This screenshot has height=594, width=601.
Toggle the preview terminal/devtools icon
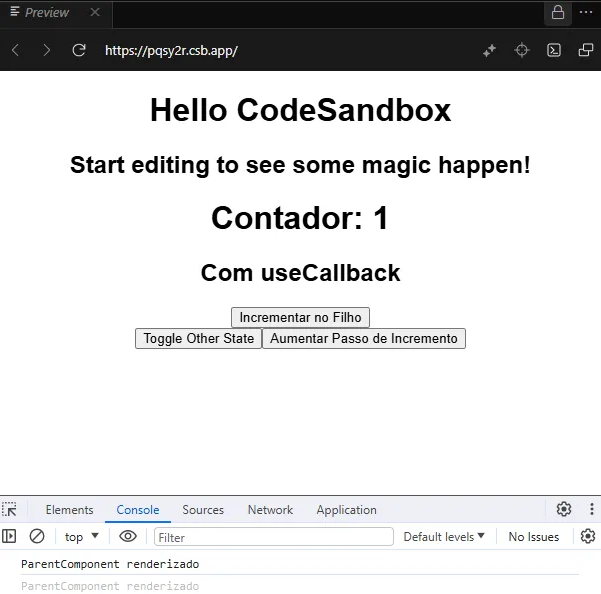(554, 51)
